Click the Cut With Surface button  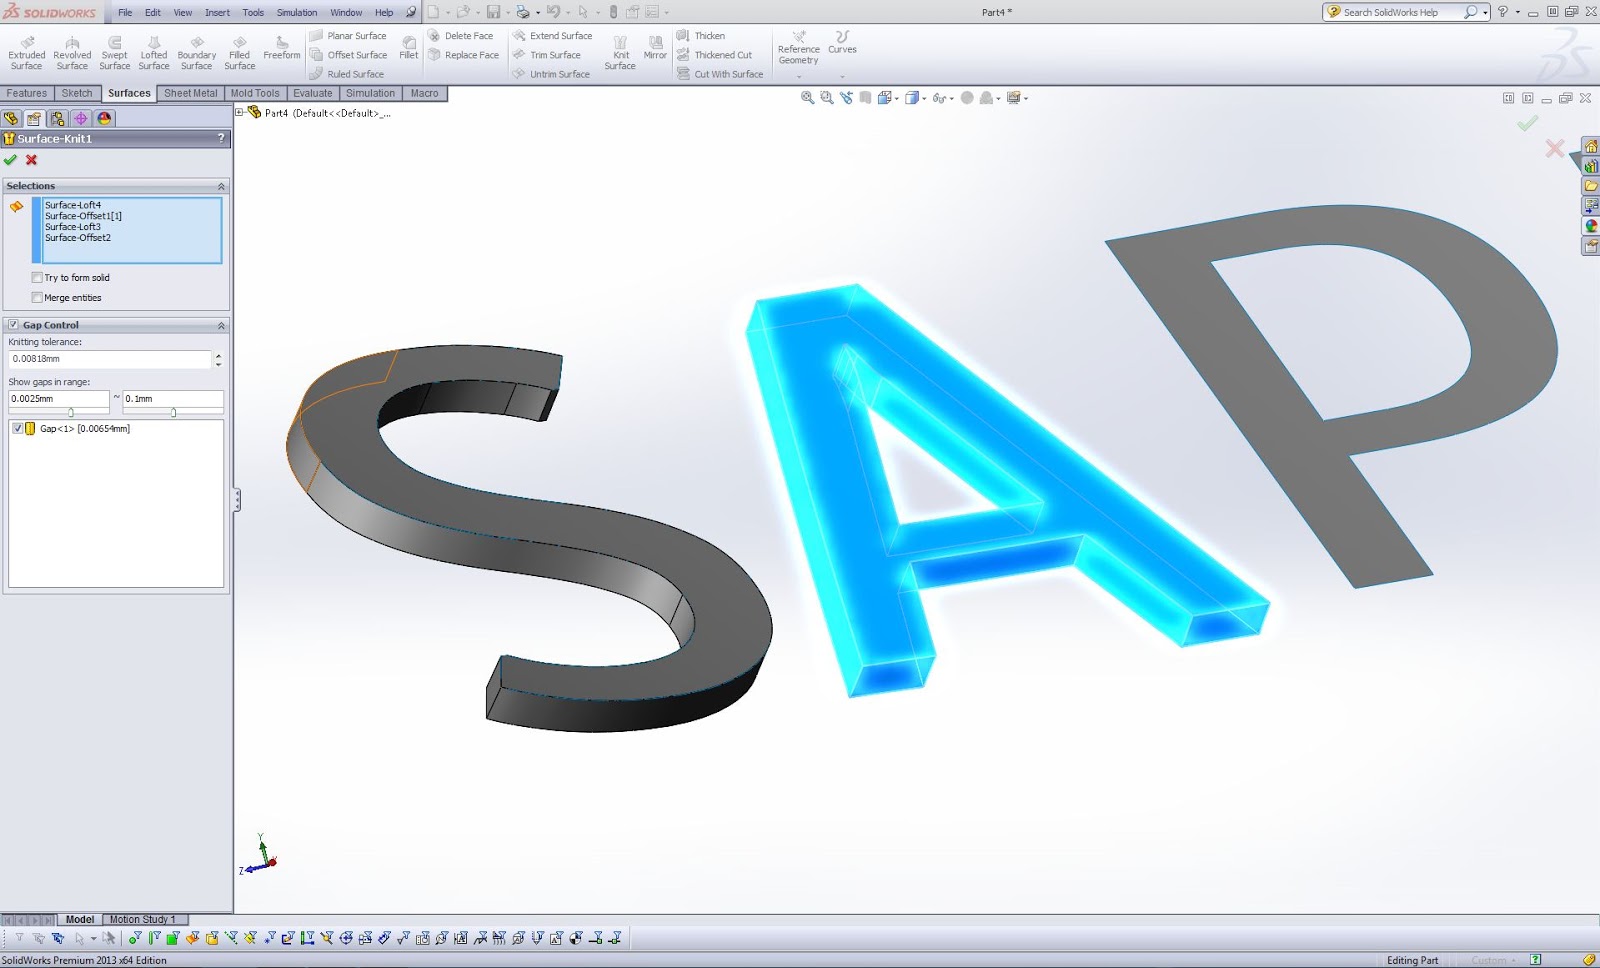(x=720, y=74)
